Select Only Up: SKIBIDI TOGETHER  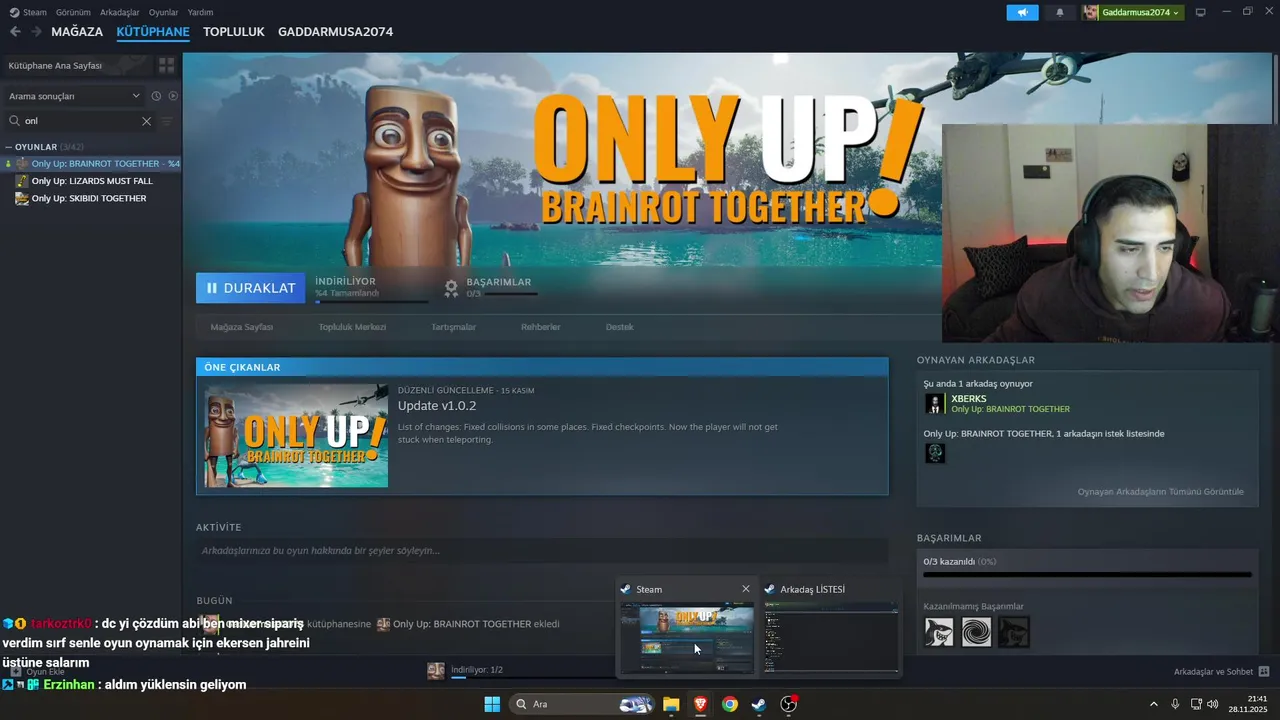tap(91, 198)
